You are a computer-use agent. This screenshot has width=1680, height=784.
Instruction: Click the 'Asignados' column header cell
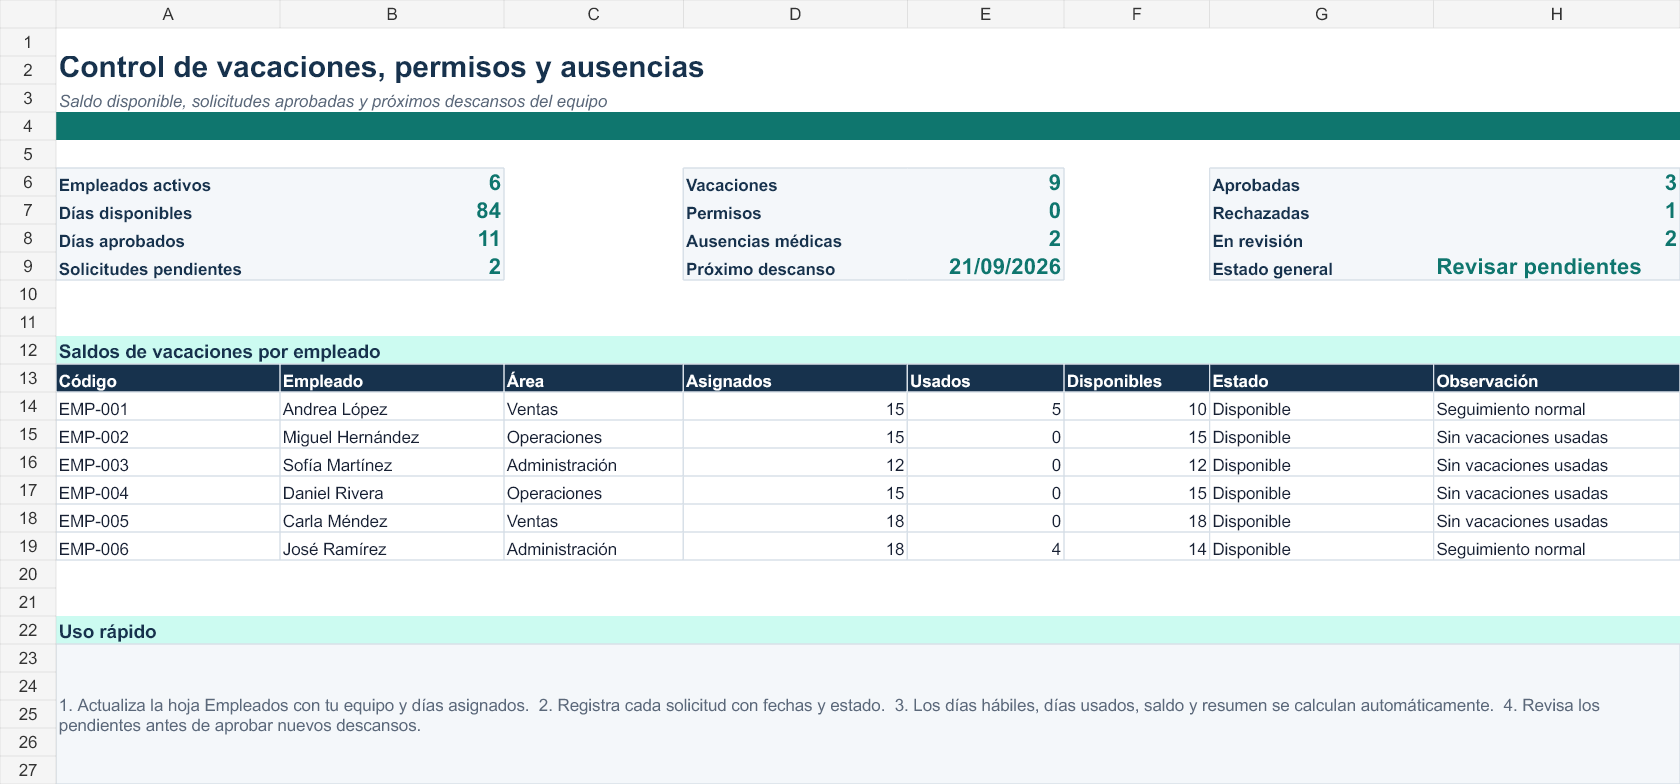[x=795, y=378]
